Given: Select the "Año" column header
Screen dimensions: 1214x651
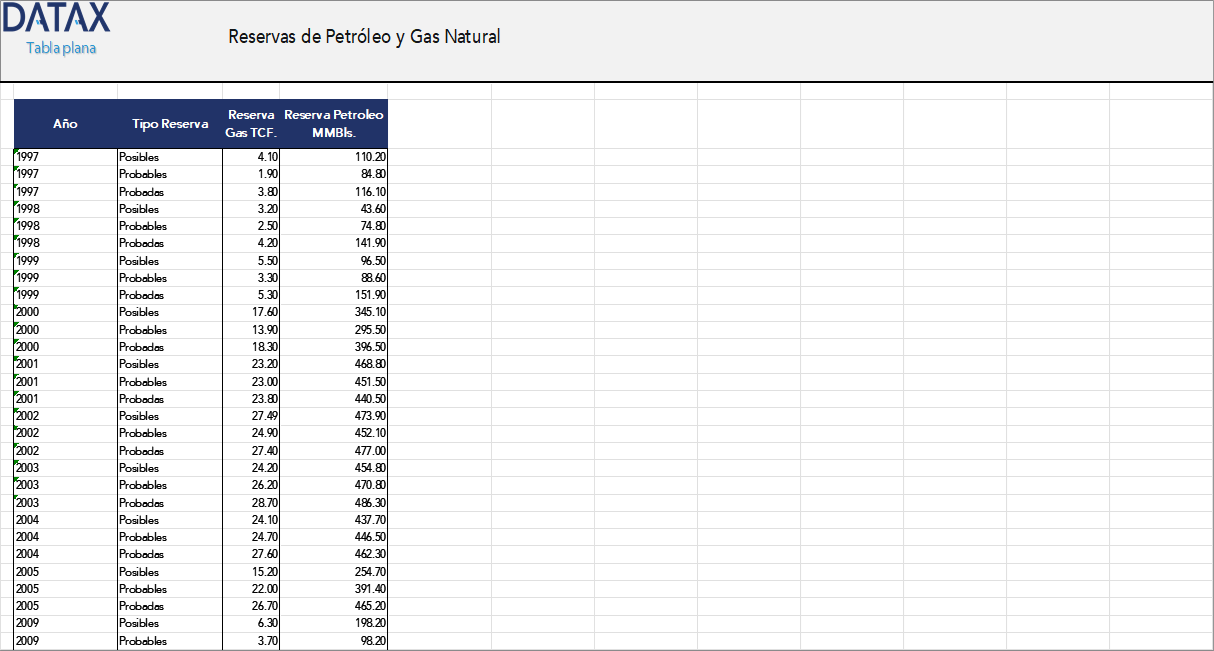Looking at the screenshot, I should (x=64, y=124).
